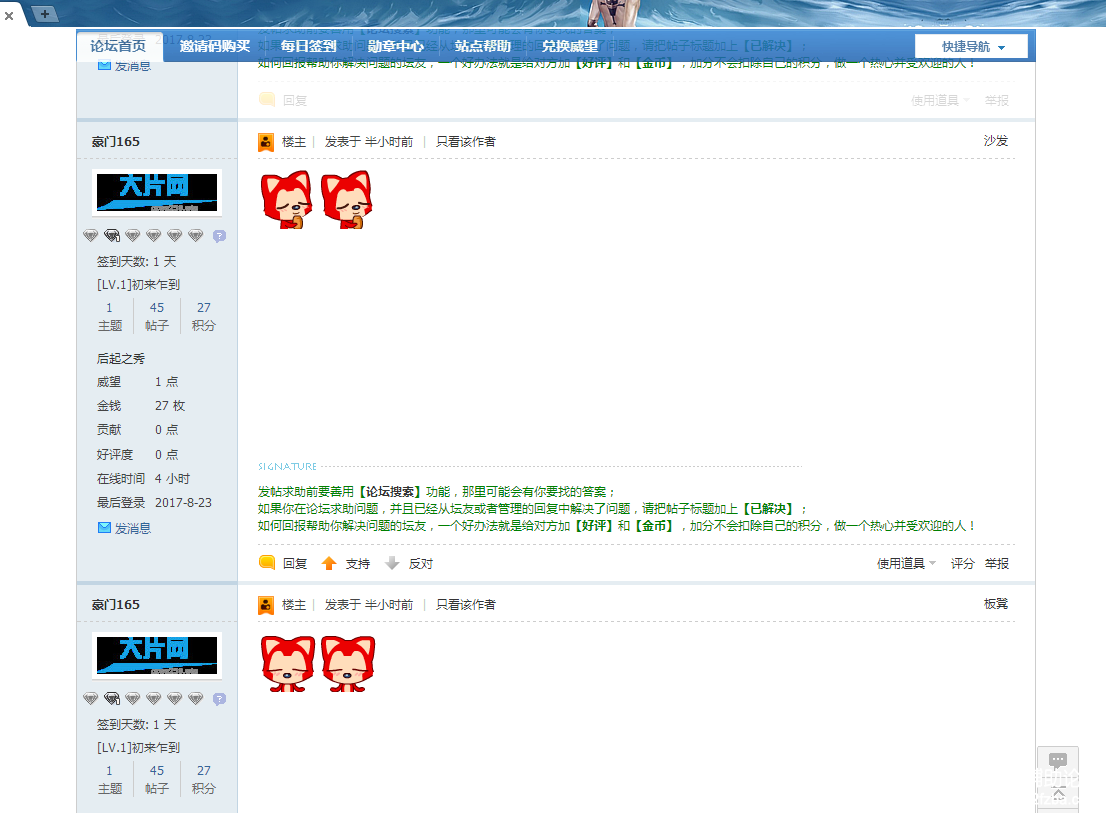This screenshot has height=813, width=1106.
Task: Click 签到天数: 1 天 in 沙发 sidebar
Action: (x=137, y=262)
